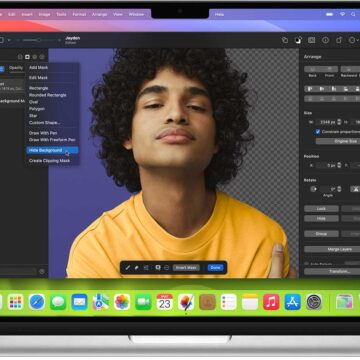Open Safari from the Dock

click(x=37, y=302)
